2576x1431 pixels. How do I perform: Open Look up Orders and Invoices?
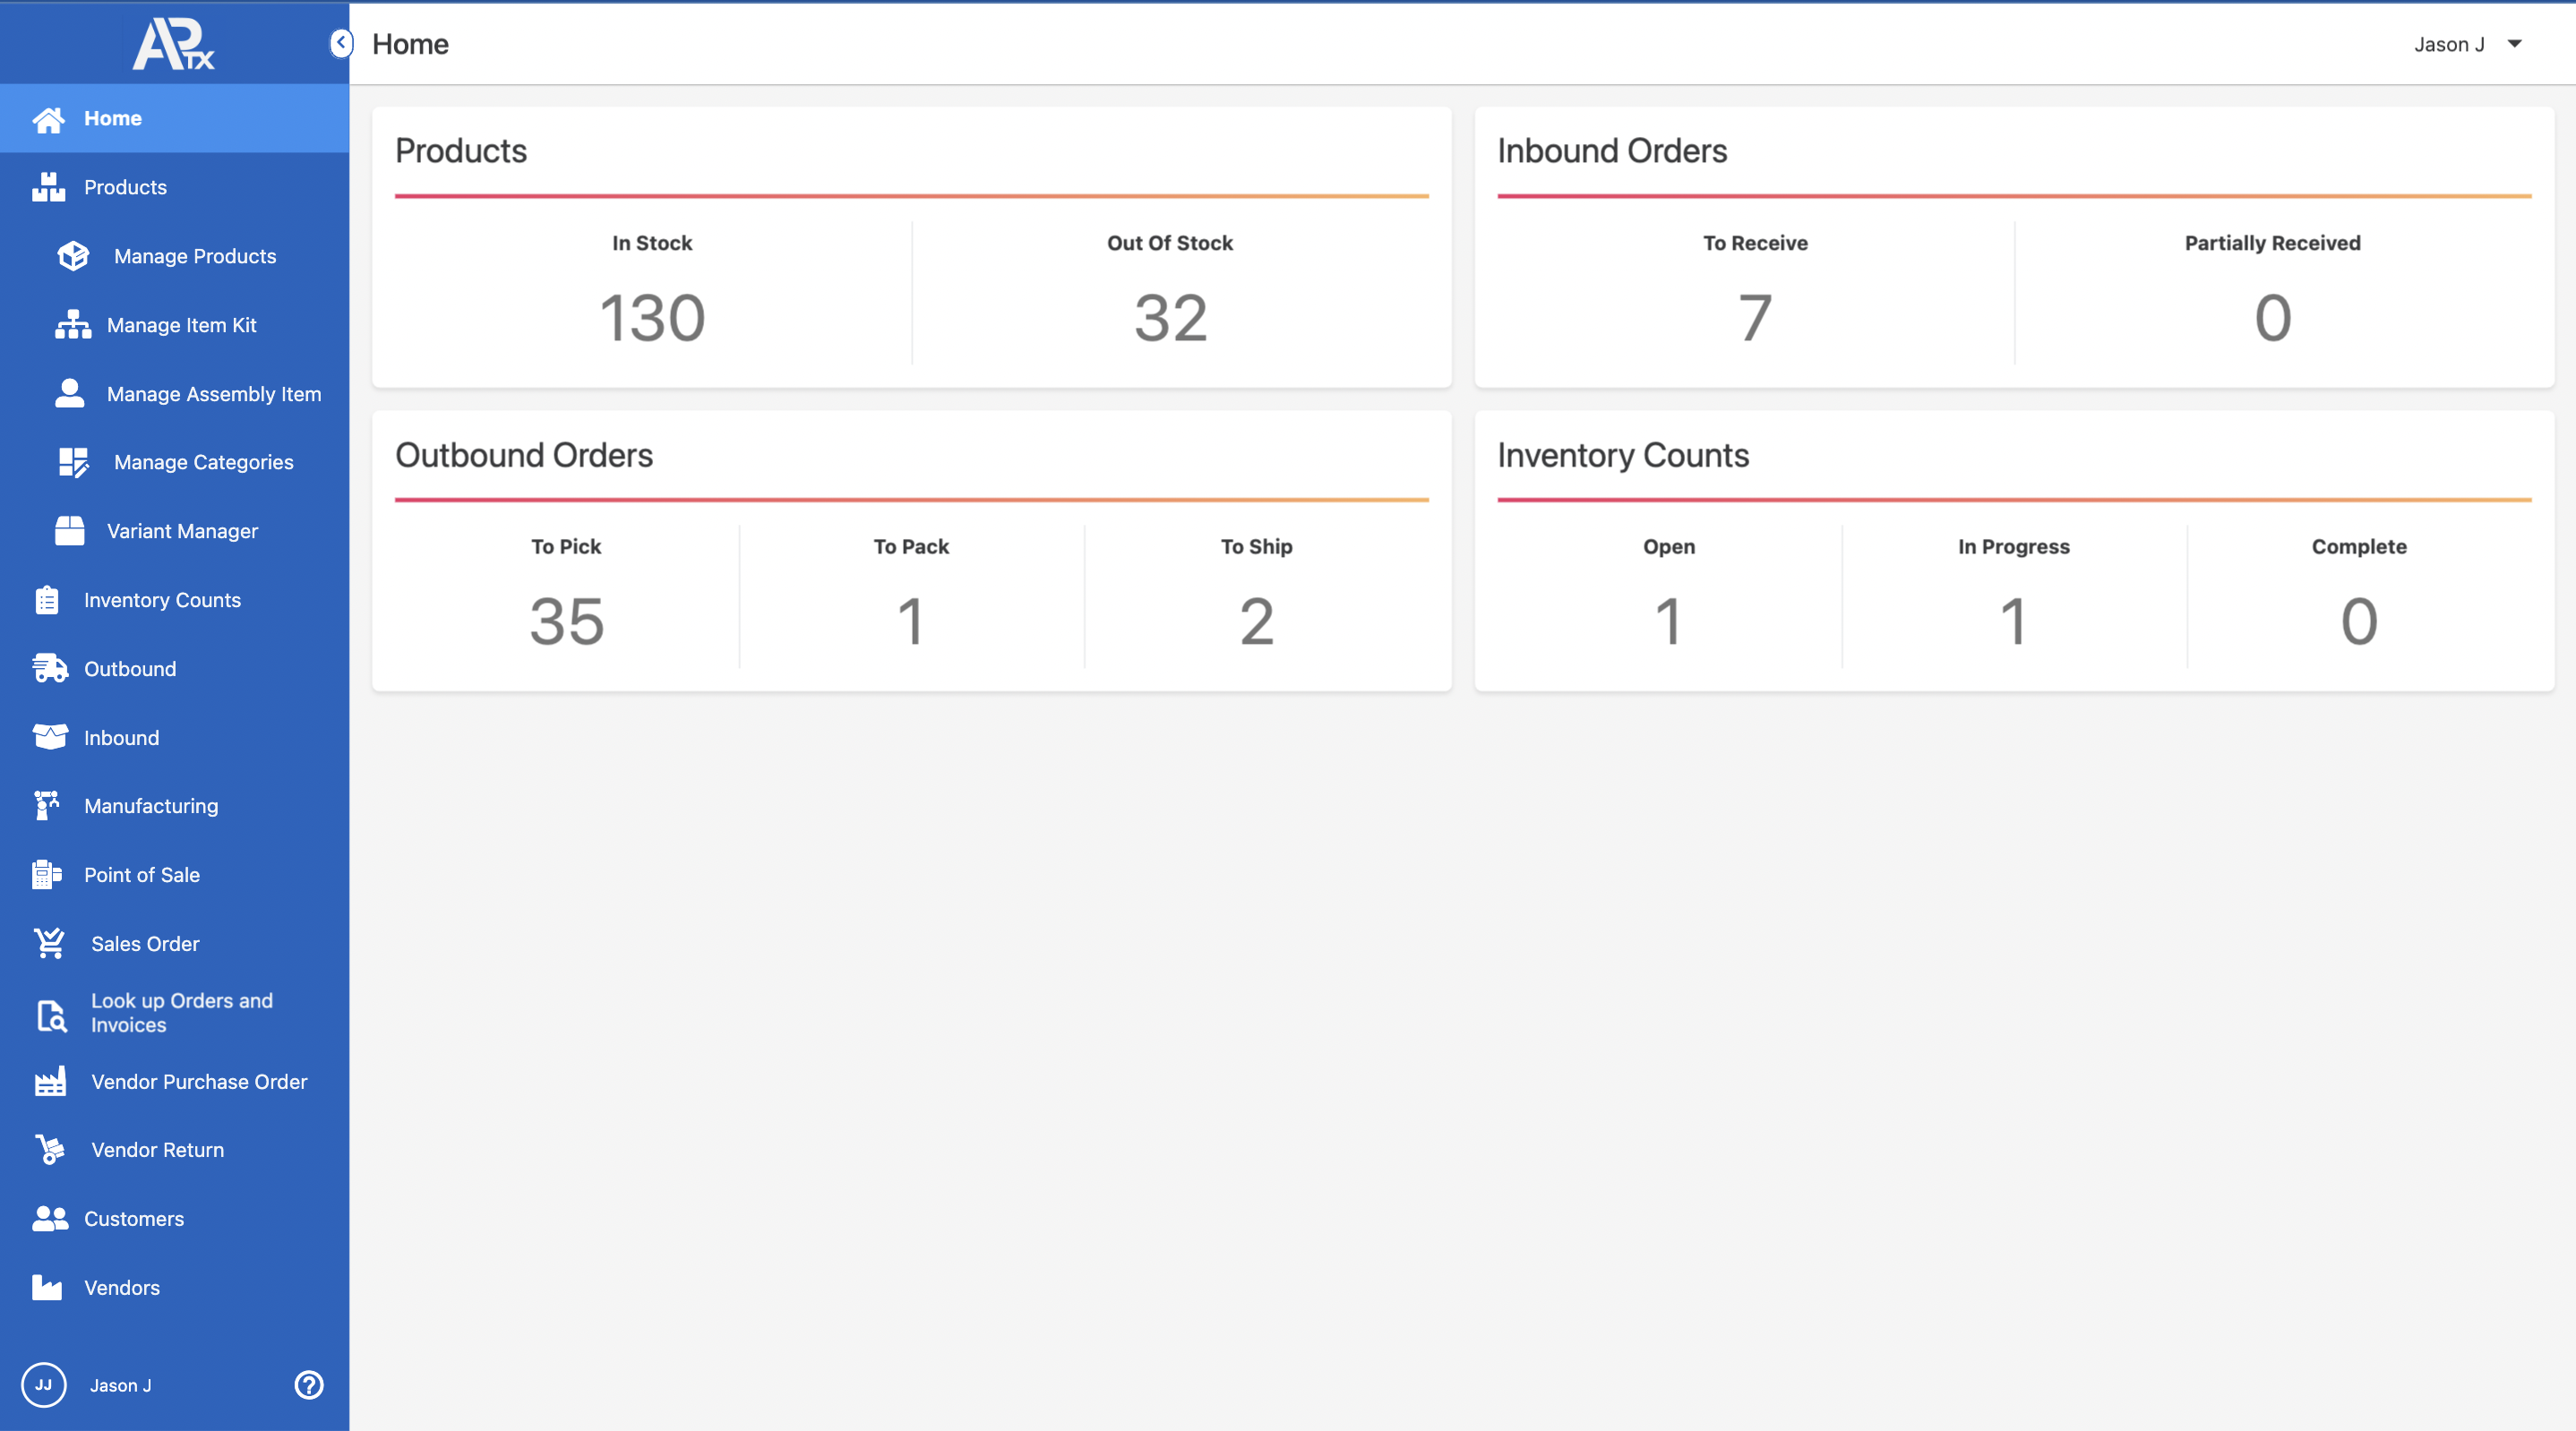point(181,1013)
